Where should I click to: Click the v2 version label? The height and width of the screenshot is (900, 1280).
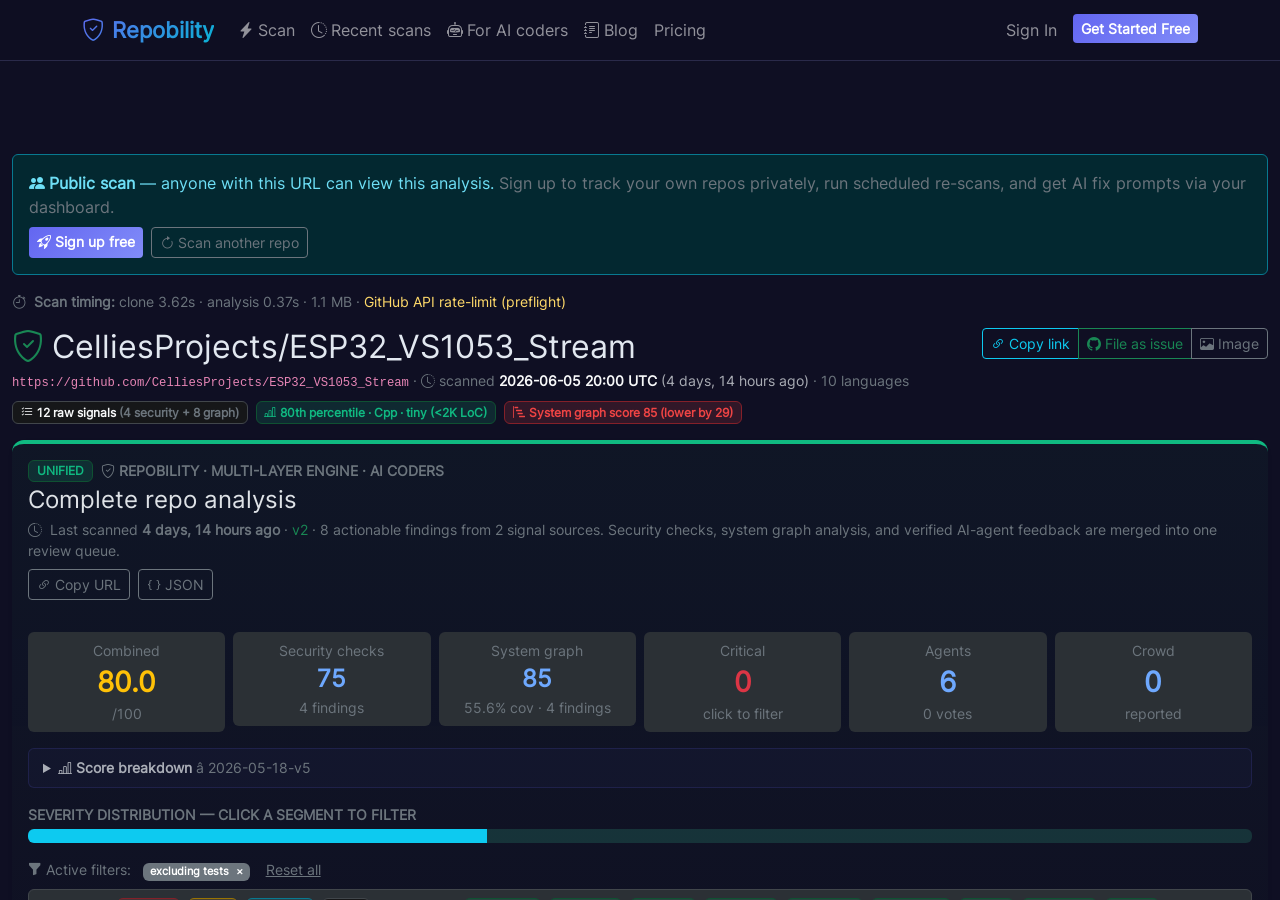[x=300, y=530]
